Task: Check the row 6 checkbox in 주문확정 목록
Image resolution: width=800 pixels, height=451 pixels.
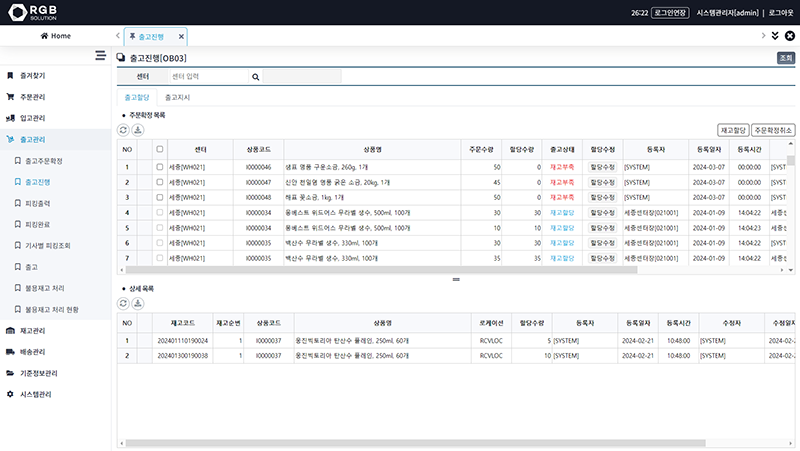Action: pos(160,243)
